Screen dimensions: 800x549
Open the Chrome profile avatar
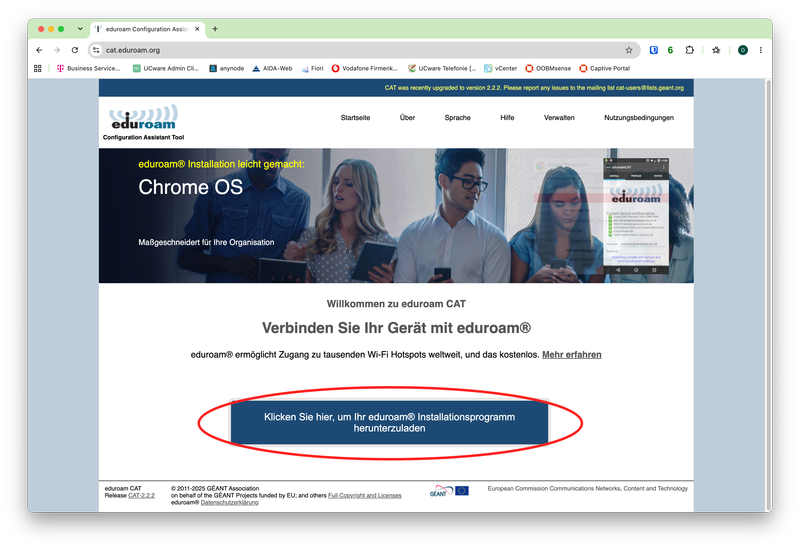743,50
